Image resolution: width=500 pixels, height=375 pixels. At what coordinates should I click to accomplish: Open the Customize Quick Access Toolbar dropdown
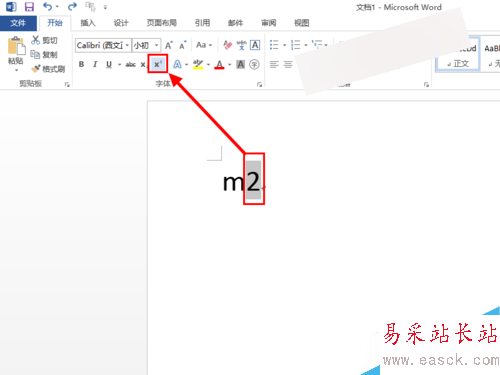[x=105, y=7]
